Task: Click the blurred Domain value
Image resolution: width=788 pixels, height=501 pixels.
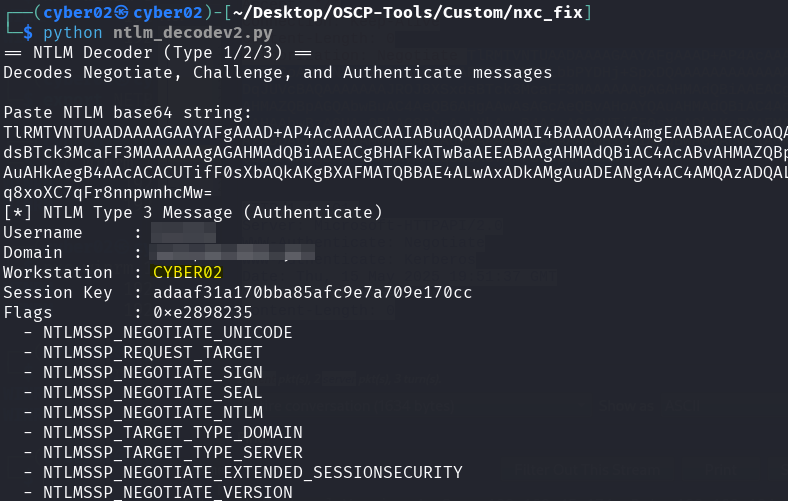Action: [232, 252]
